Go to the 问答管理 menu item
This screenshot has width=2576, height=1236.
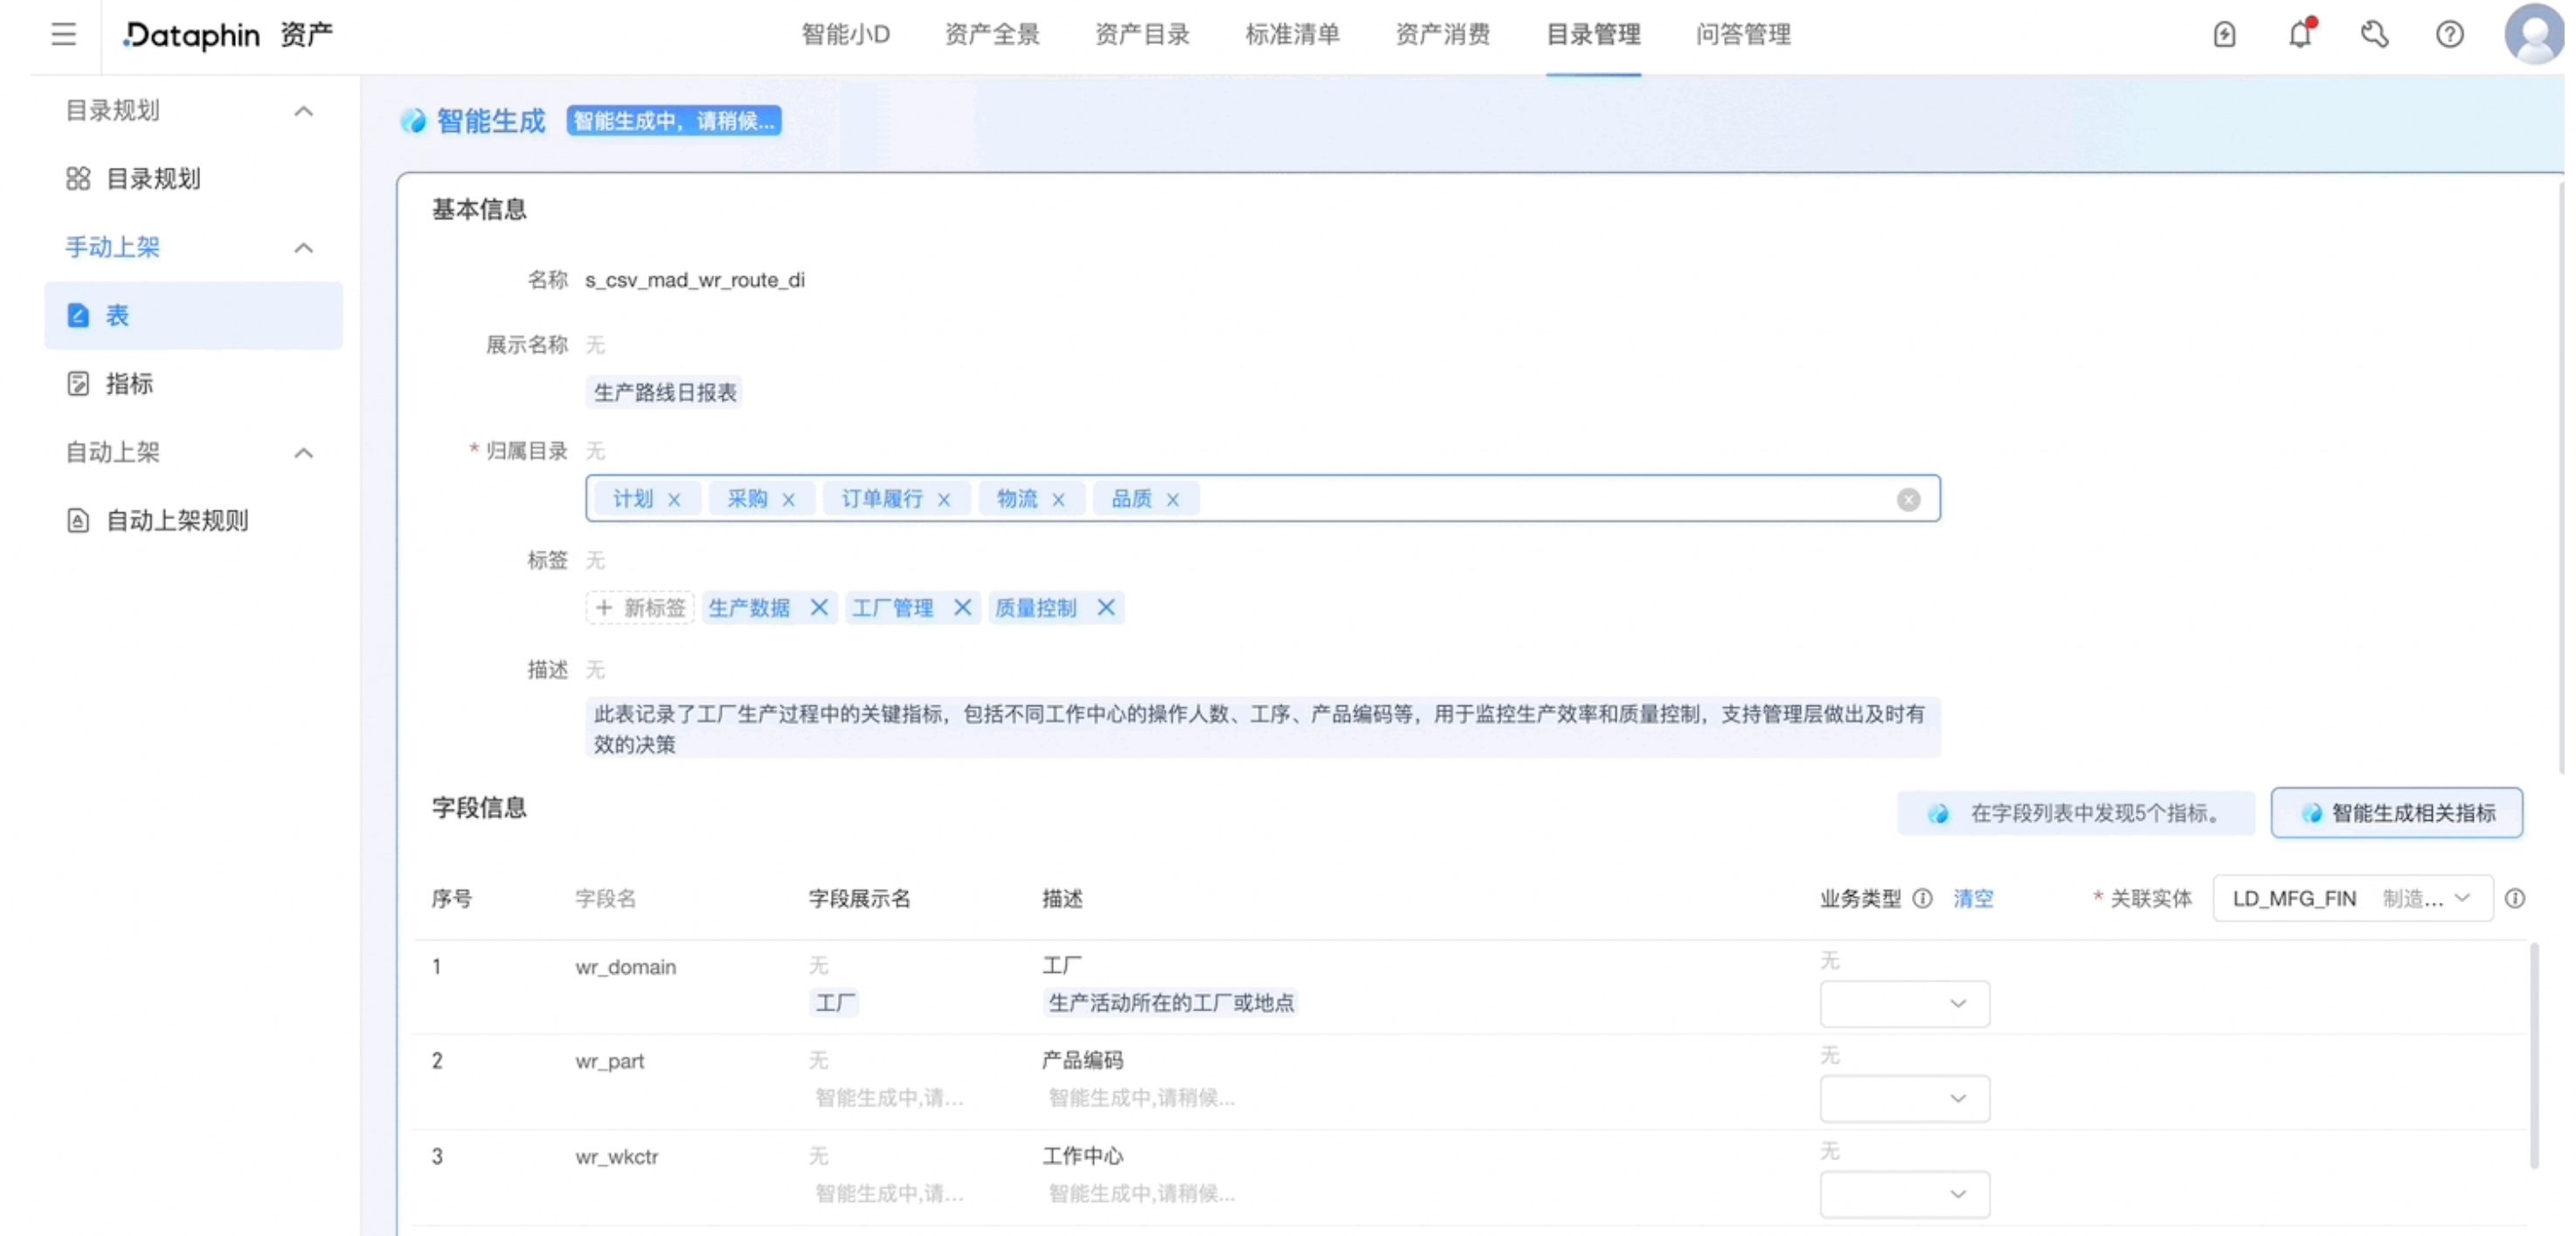(x=1742, y=34)
